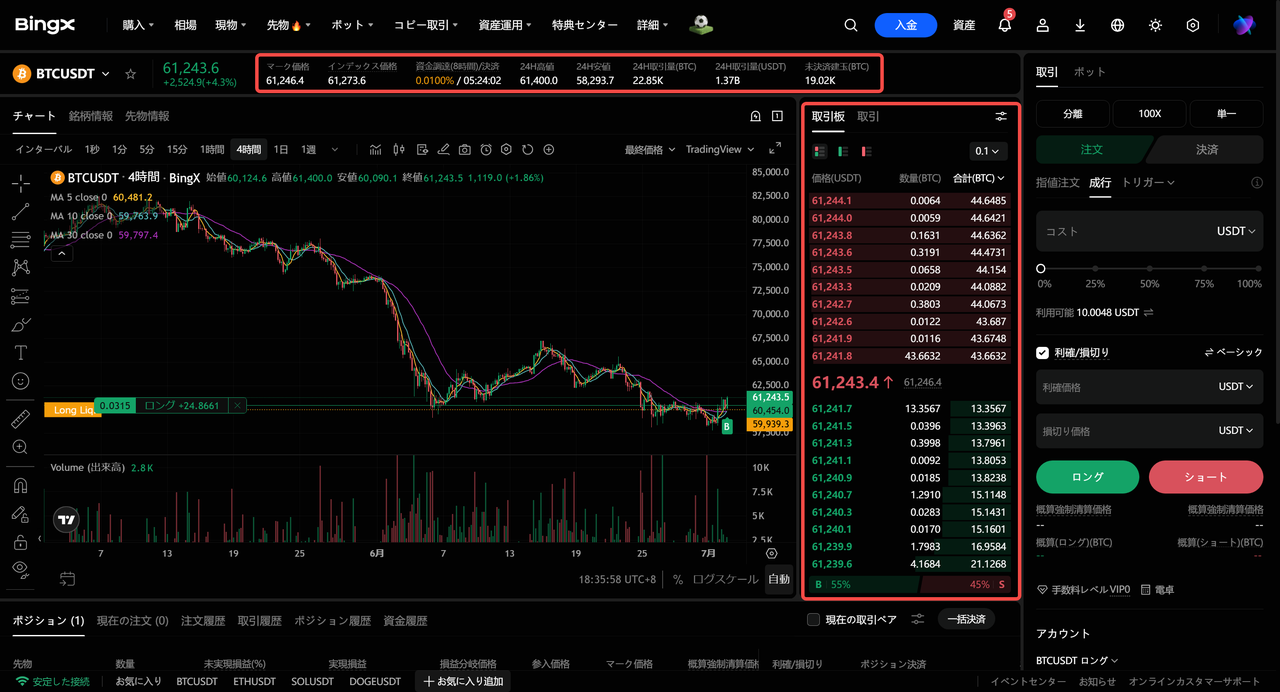Image resolution: width=1280 pixels, height=692 pixels.
Task: Set cost slider to 50%
Action: [x=1149, y=269]
